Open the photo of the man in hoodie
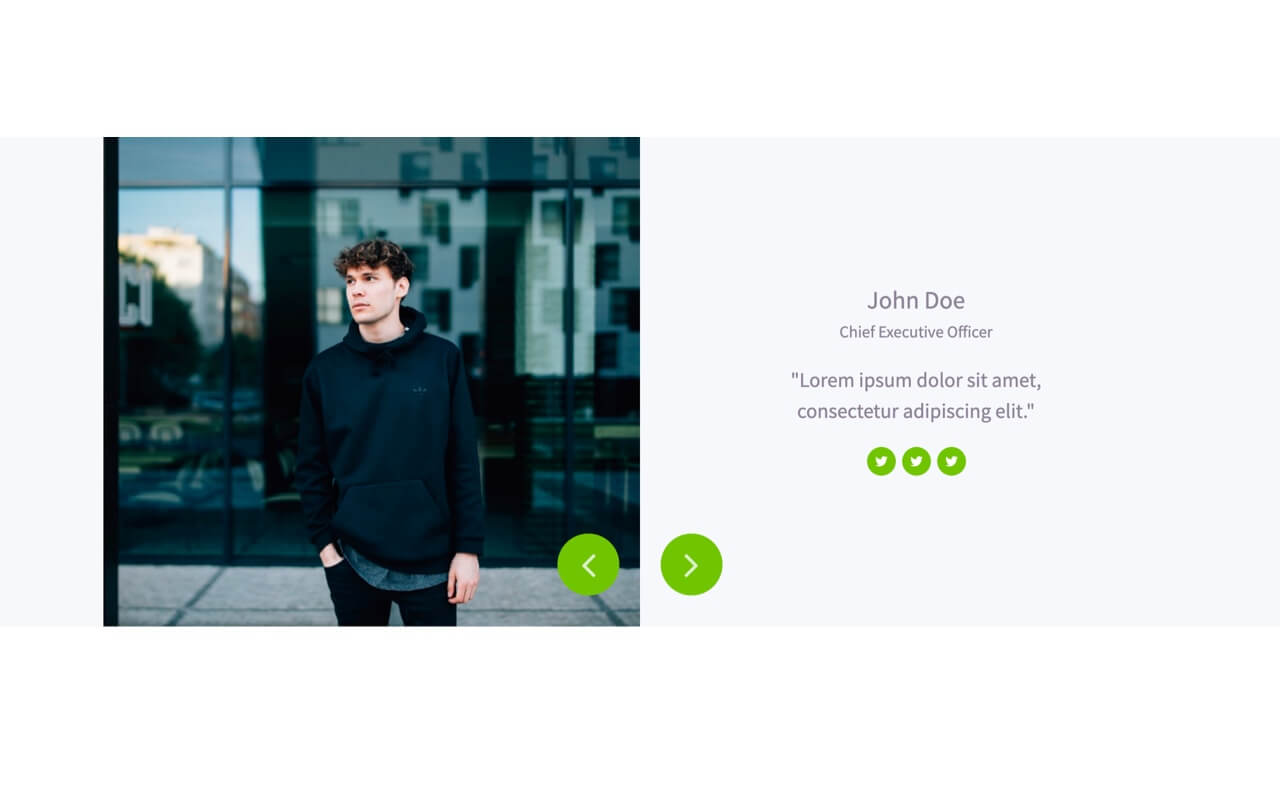 click(x=371, y=382)
